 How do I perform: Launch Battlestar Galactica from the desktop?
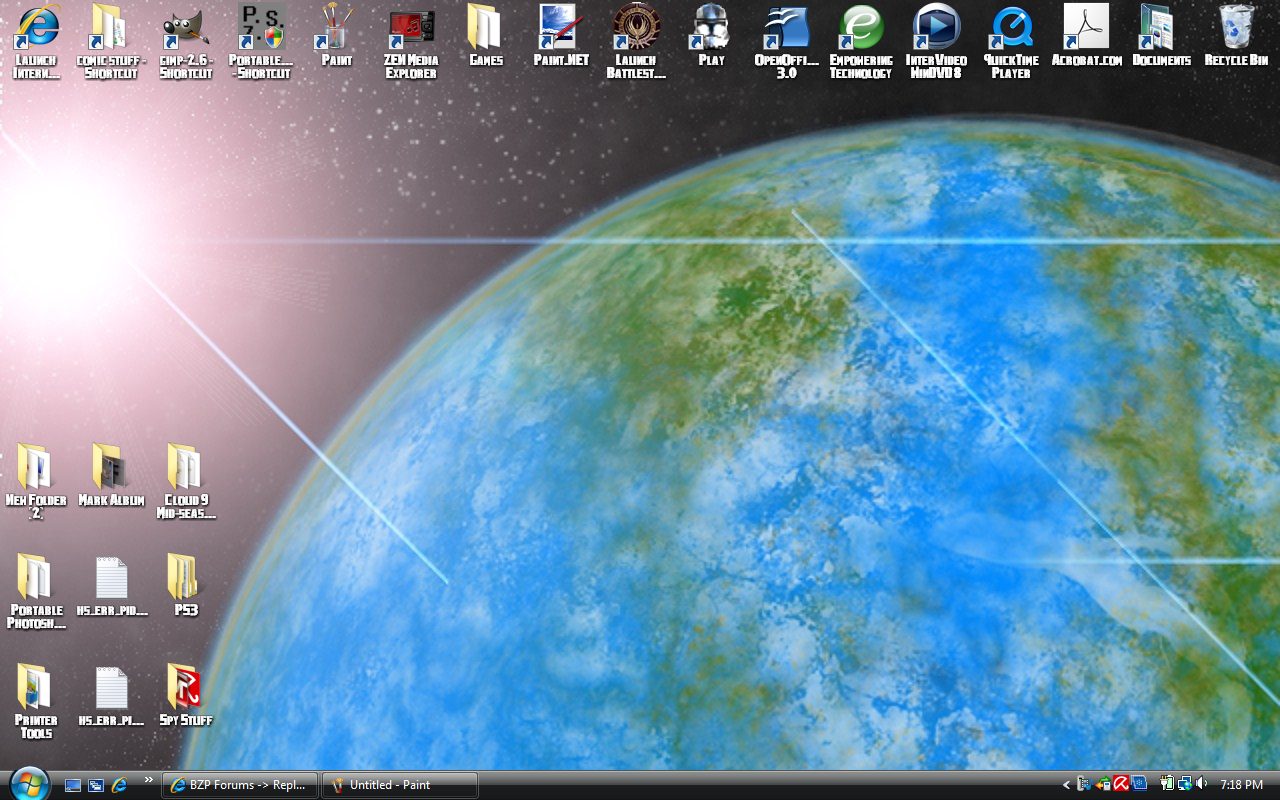click(x=635, y=30)
